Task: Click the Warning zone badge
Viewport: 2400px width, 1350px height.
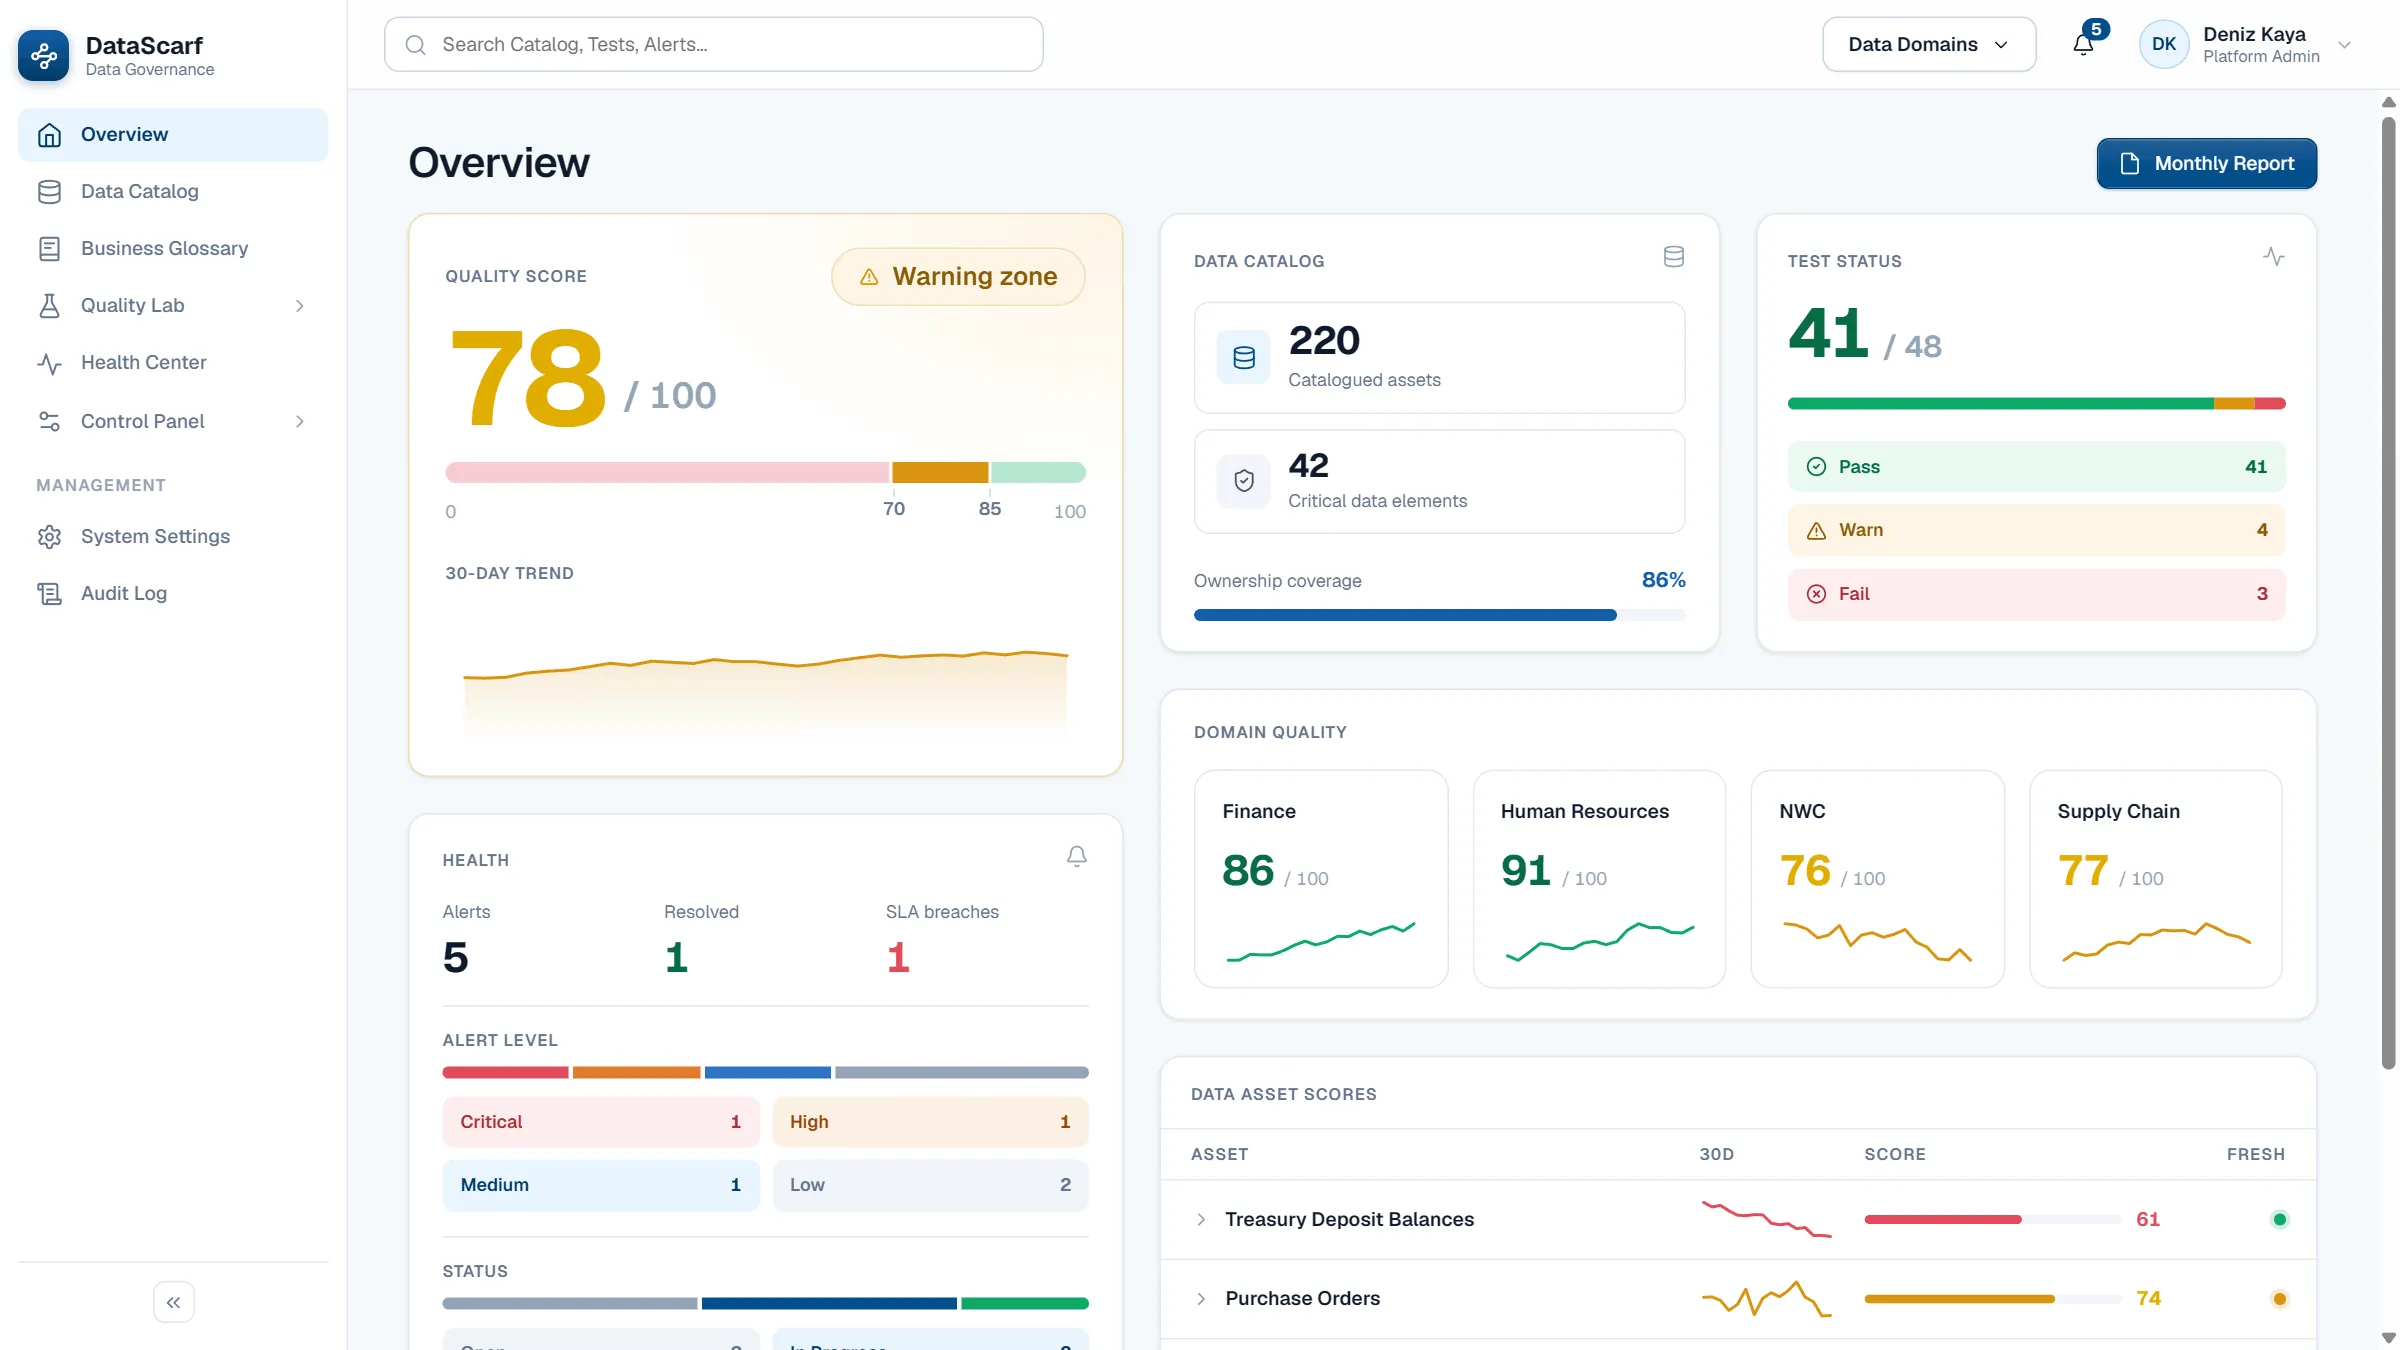Action: click(x=958, y=277)
